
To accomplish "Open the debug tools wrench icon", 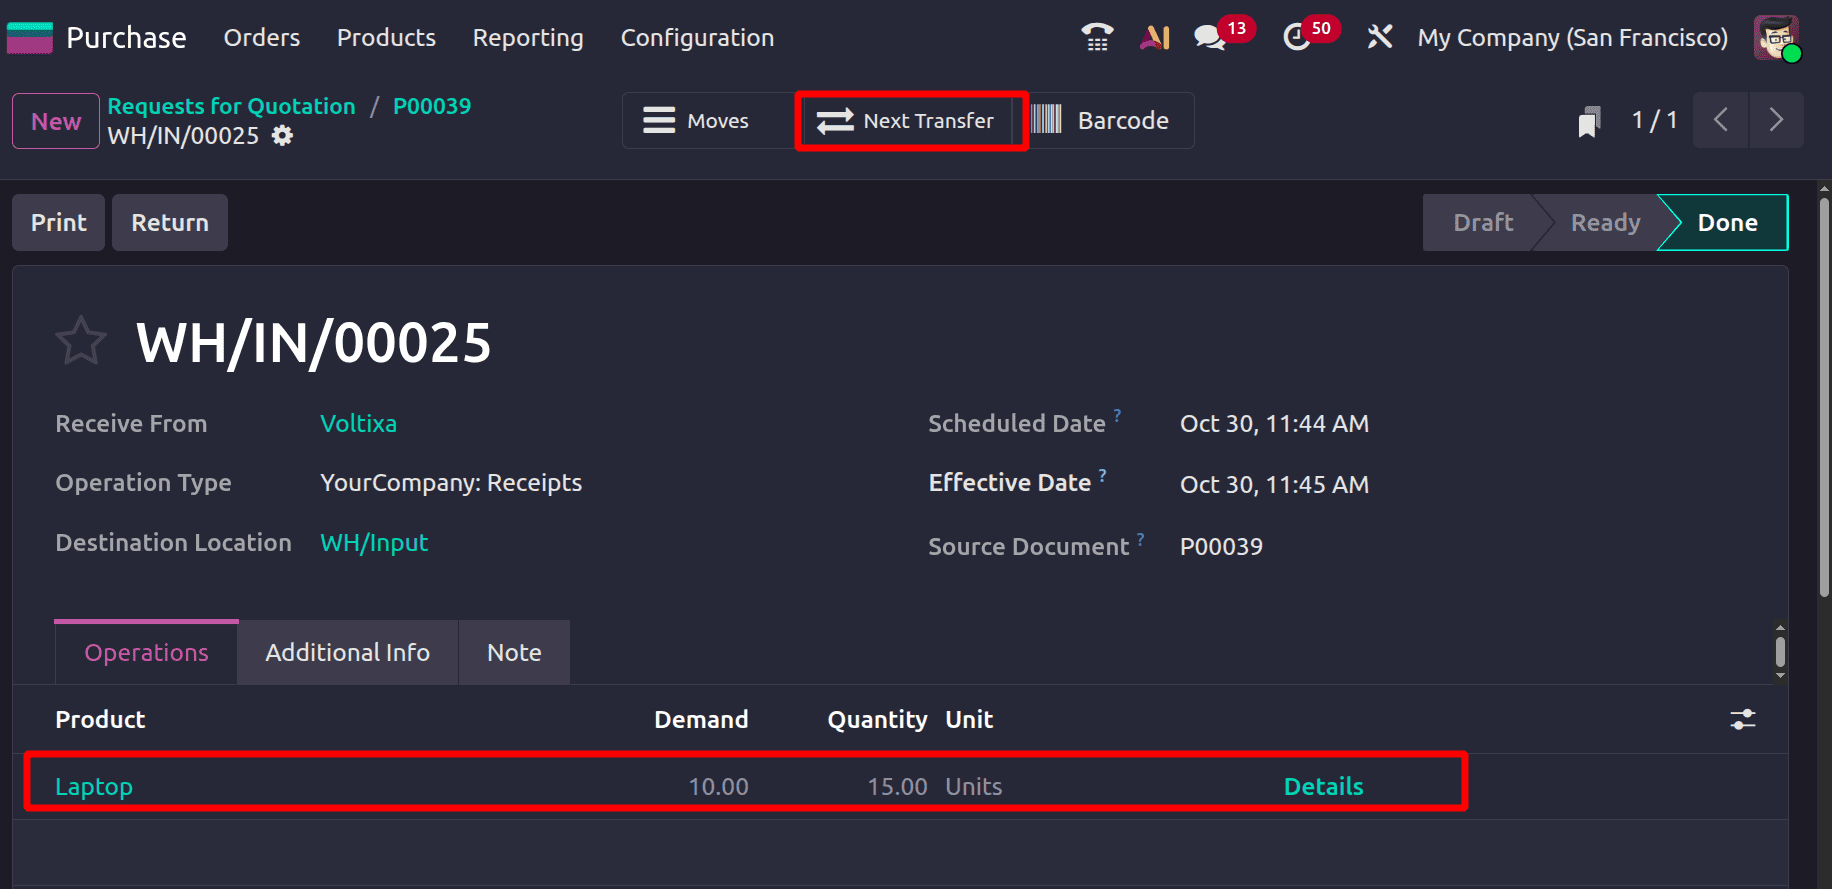I will (1380, 37).
